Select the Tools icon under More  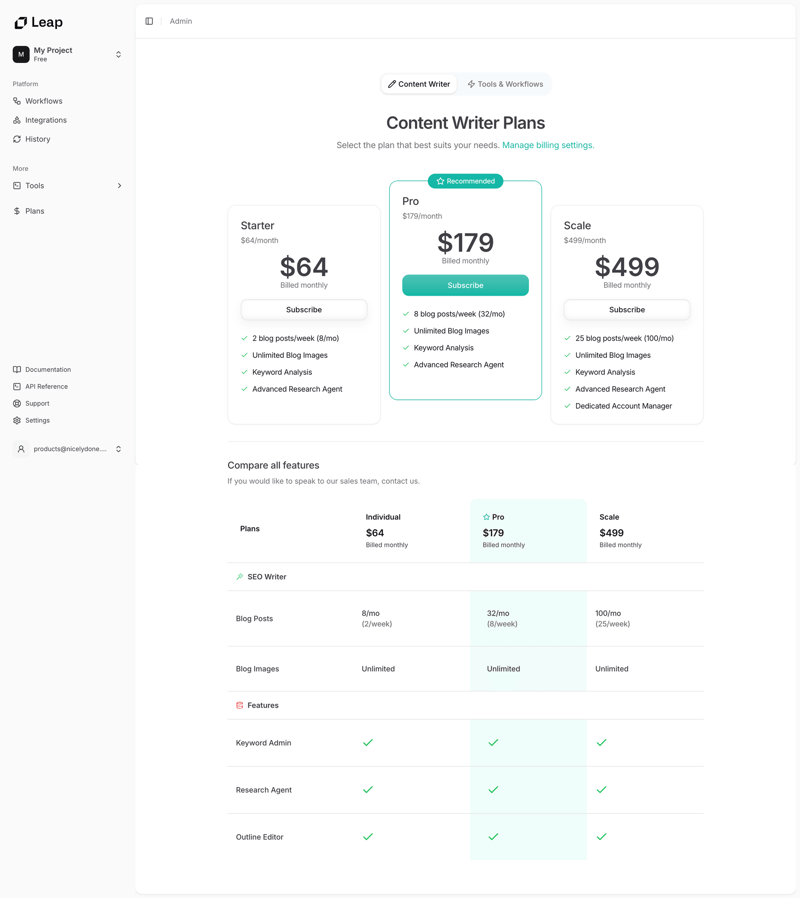(16, 185)
